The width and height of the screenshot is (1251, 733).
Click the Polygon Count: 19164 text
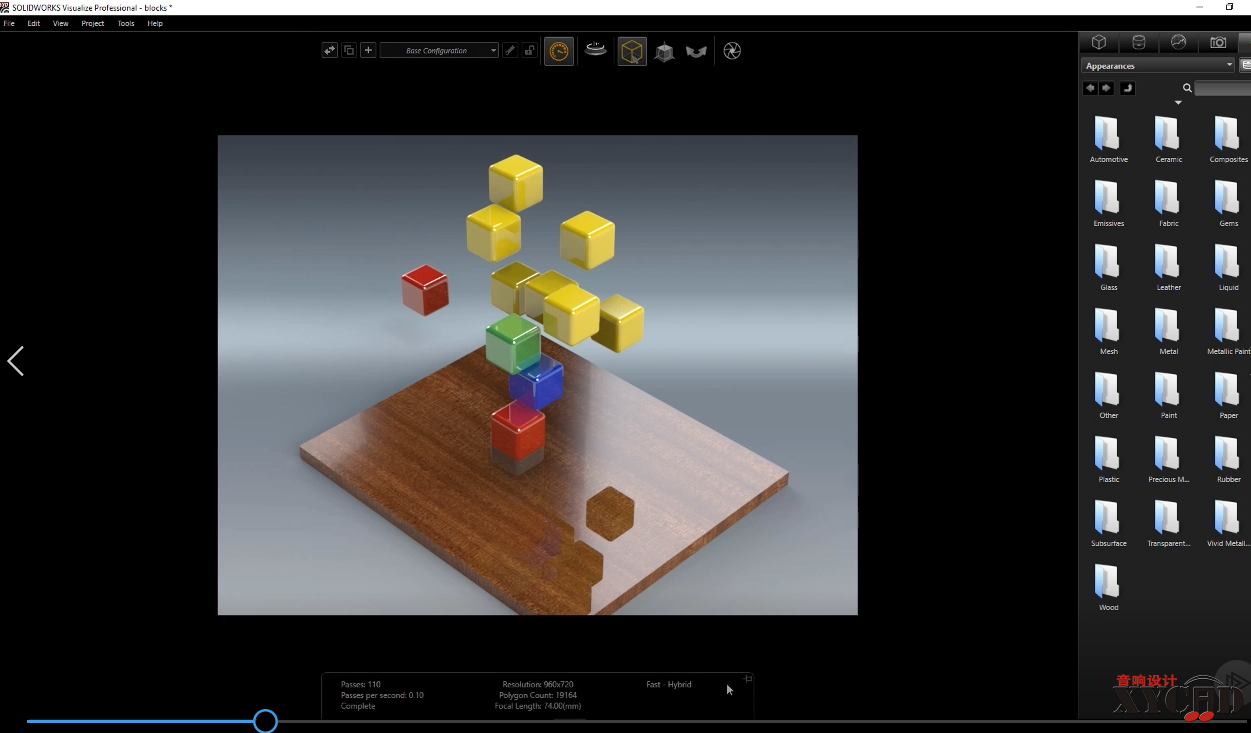[538, 695]
